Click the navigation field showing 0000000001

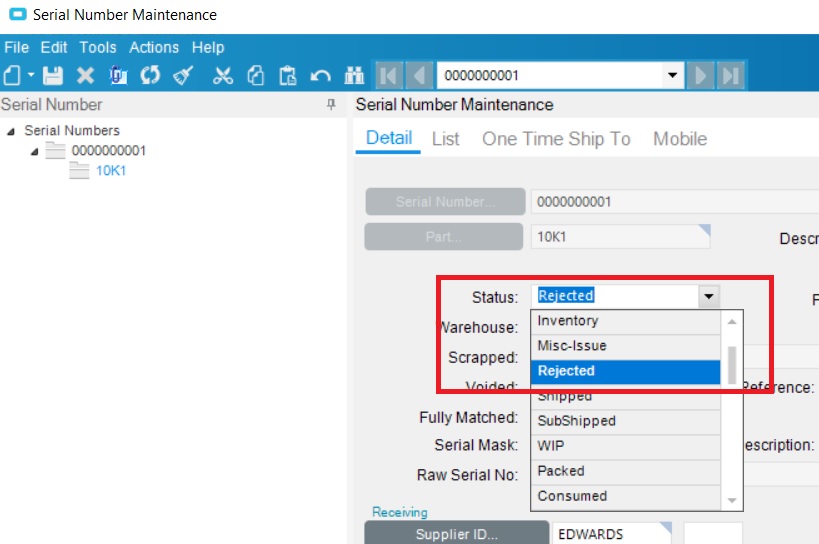point(550,76)
